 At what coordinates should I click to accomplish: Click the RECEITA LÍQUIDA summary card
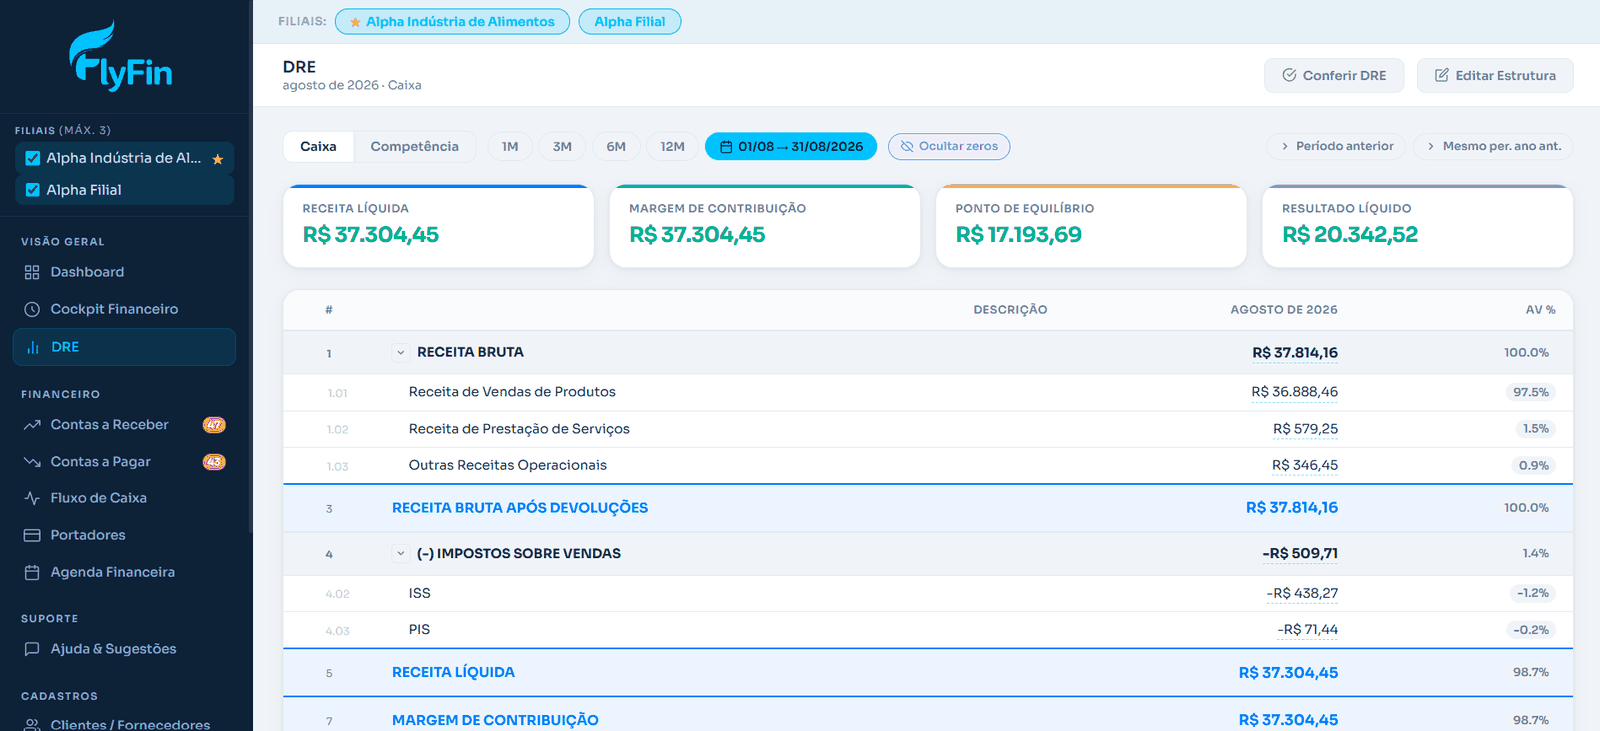(438, 226)
